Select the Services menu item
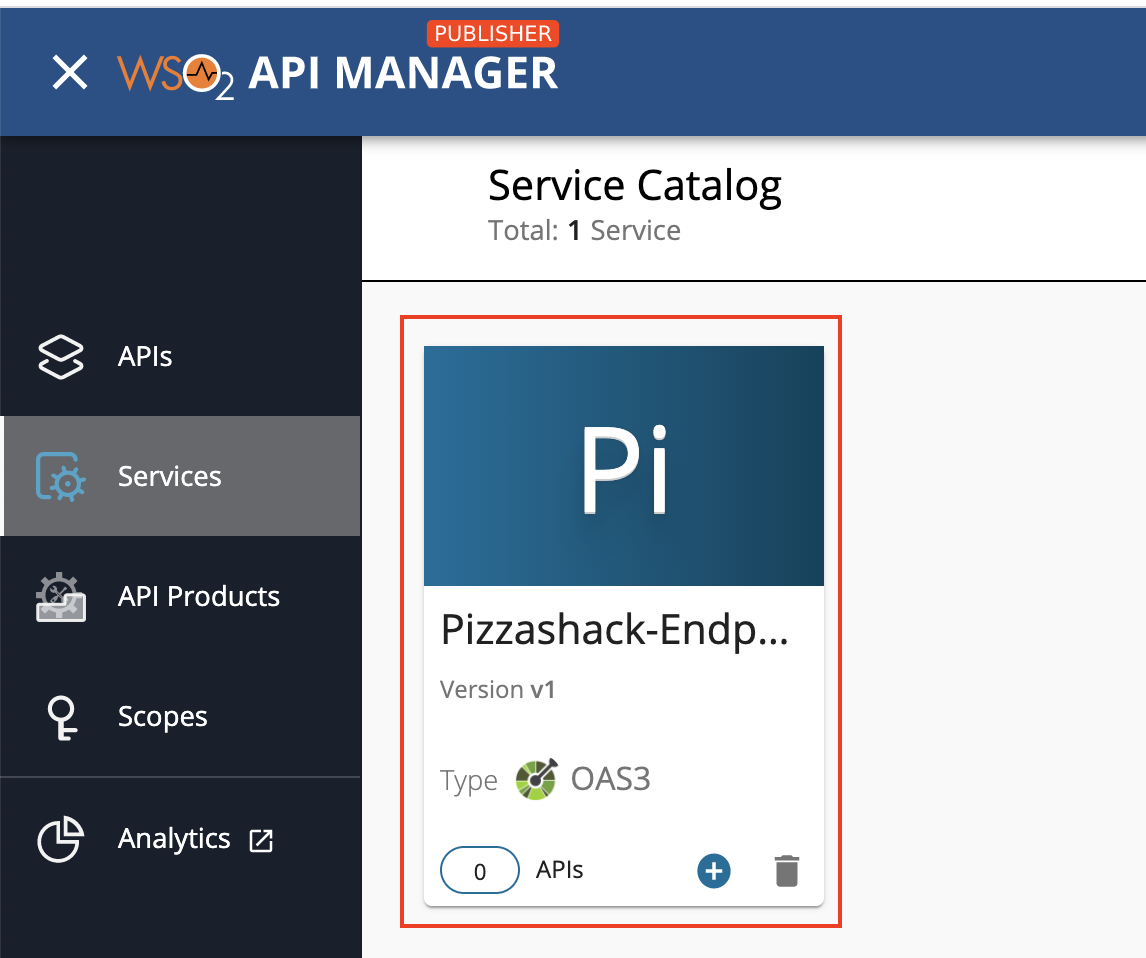1146x958 pixels. coord(181,476)
